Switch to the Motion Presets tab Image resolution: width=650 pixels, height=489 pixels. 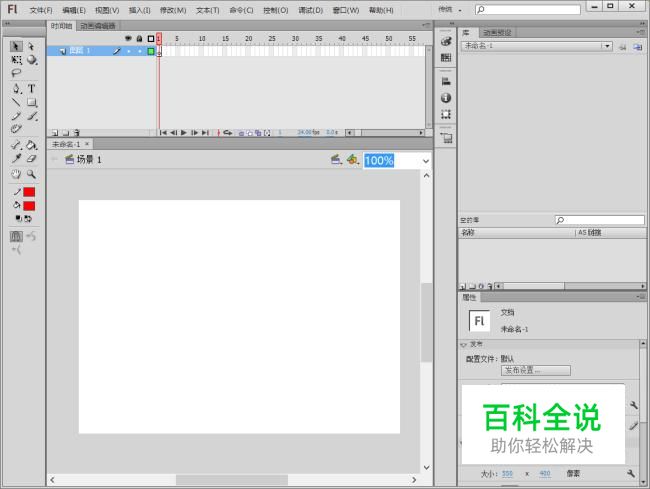click(x=497, y=32)
